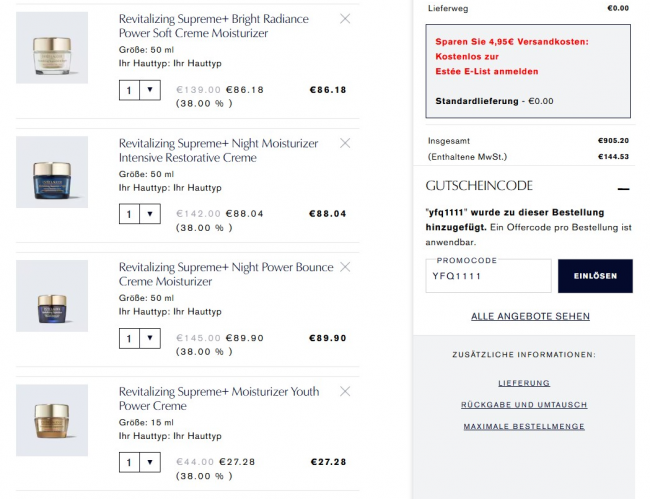This screenshot has height=499, width=650.
Task: Open Rückgabe und Umtausch link
Action: pyautogui.click(x=524, y=405)
